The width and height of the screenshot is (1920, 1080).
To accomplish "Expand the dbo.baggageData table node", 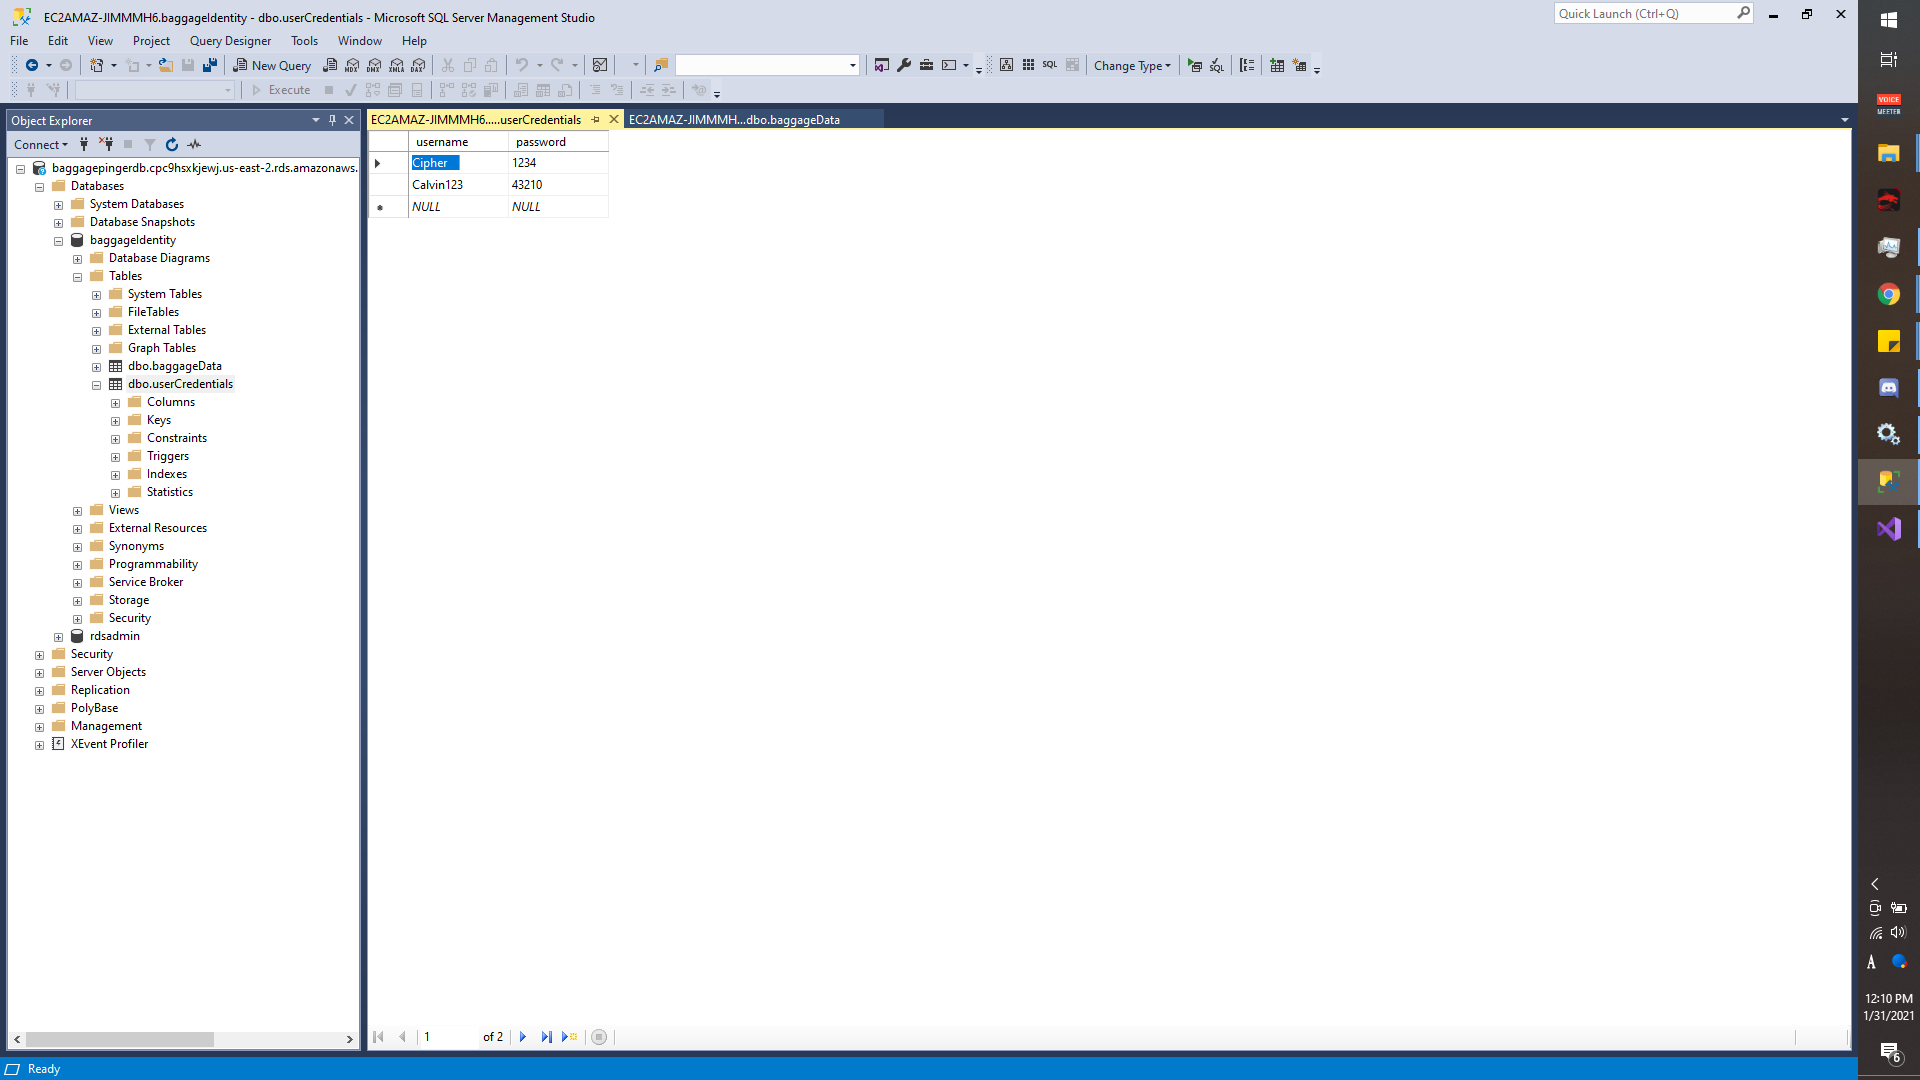I will (97, 367).
